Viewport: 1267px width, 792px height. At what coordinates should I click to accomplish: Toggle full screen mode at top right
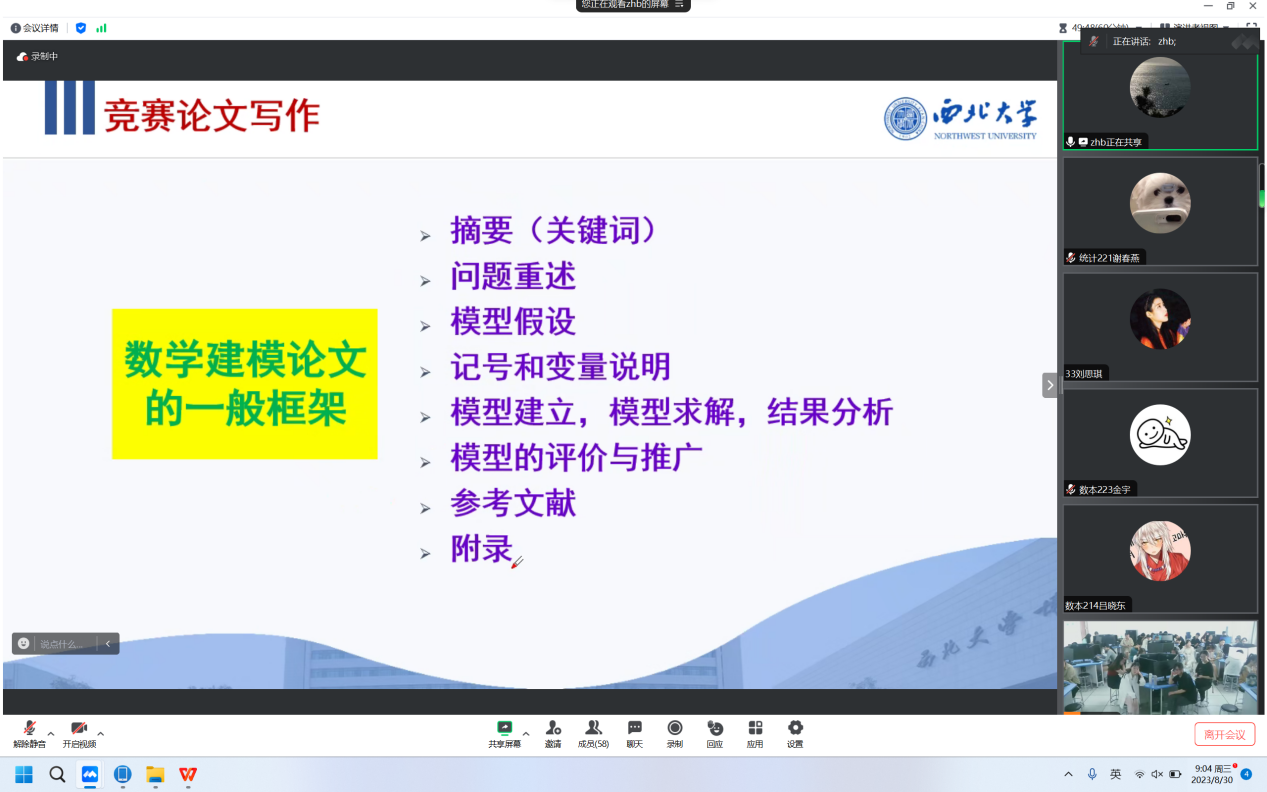[1251, 28]
